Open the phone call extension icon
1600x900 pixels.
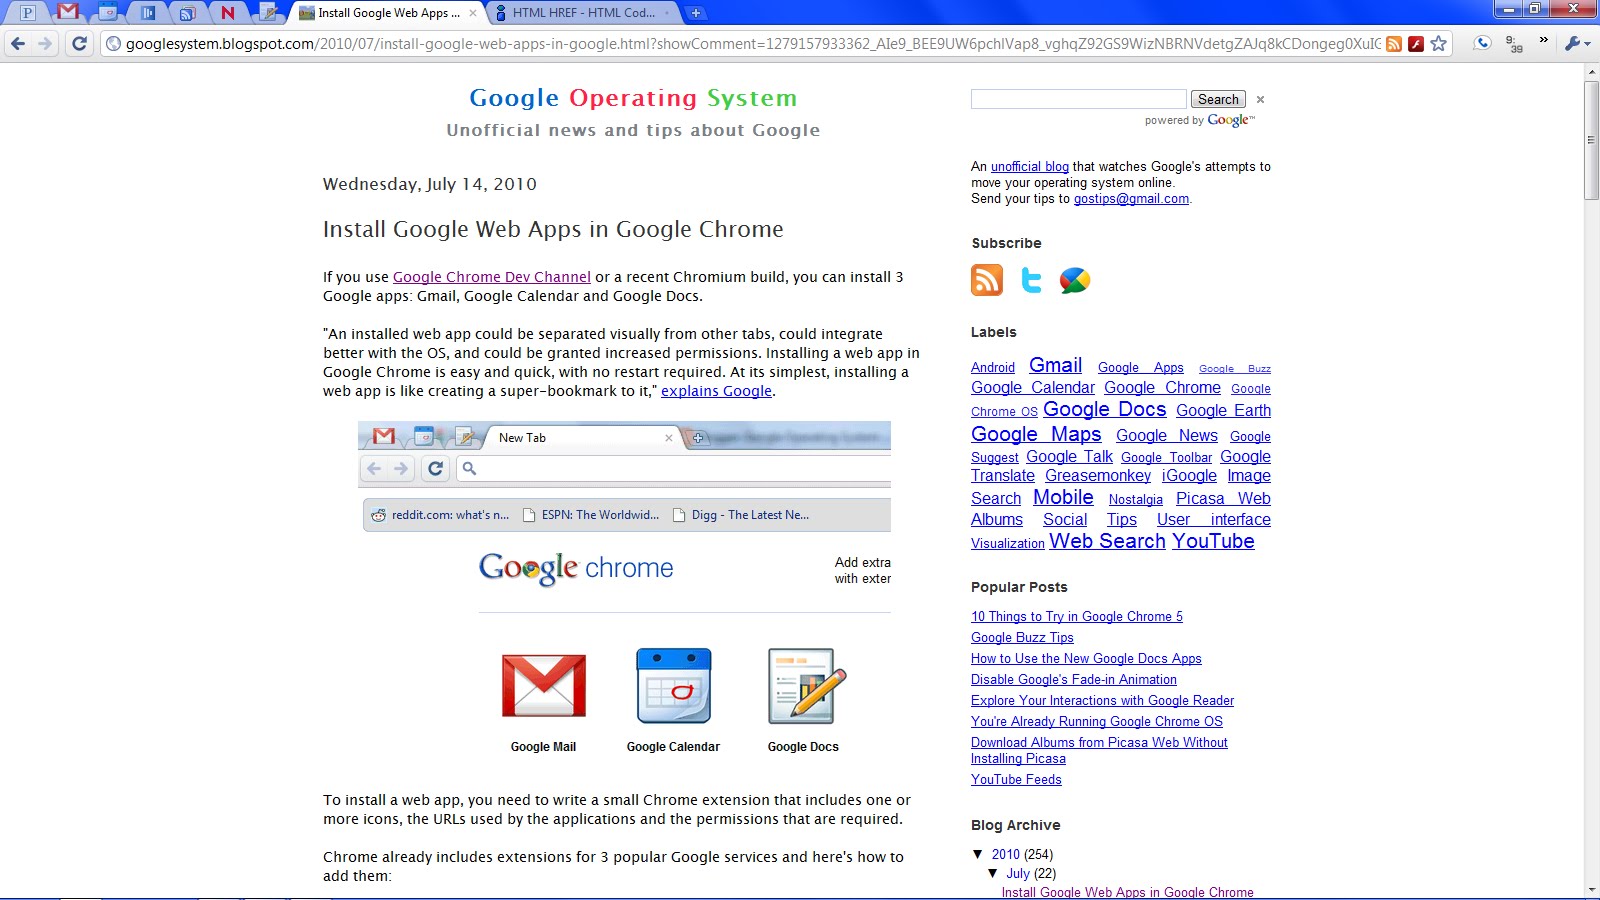(1483, 43)
